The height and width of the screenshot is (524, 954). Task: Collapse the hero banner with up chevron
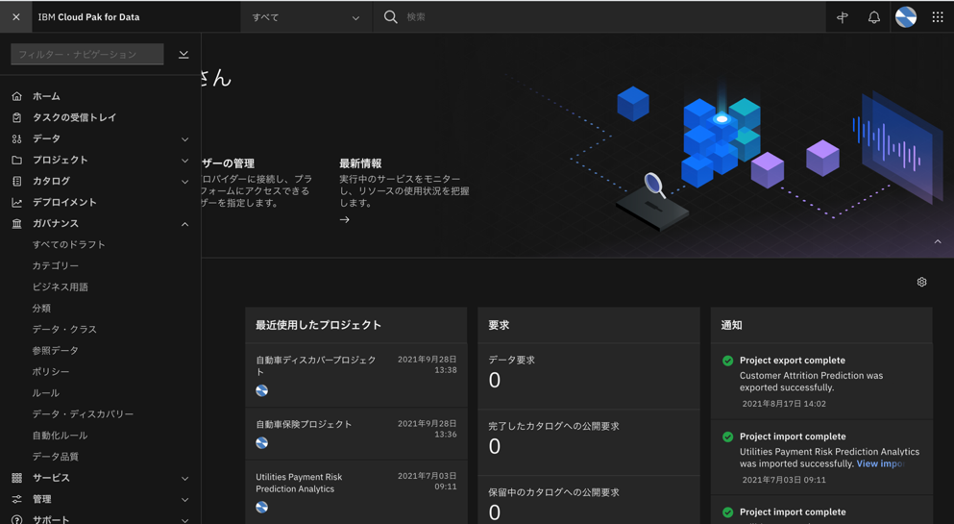click(x=938, y=242)
